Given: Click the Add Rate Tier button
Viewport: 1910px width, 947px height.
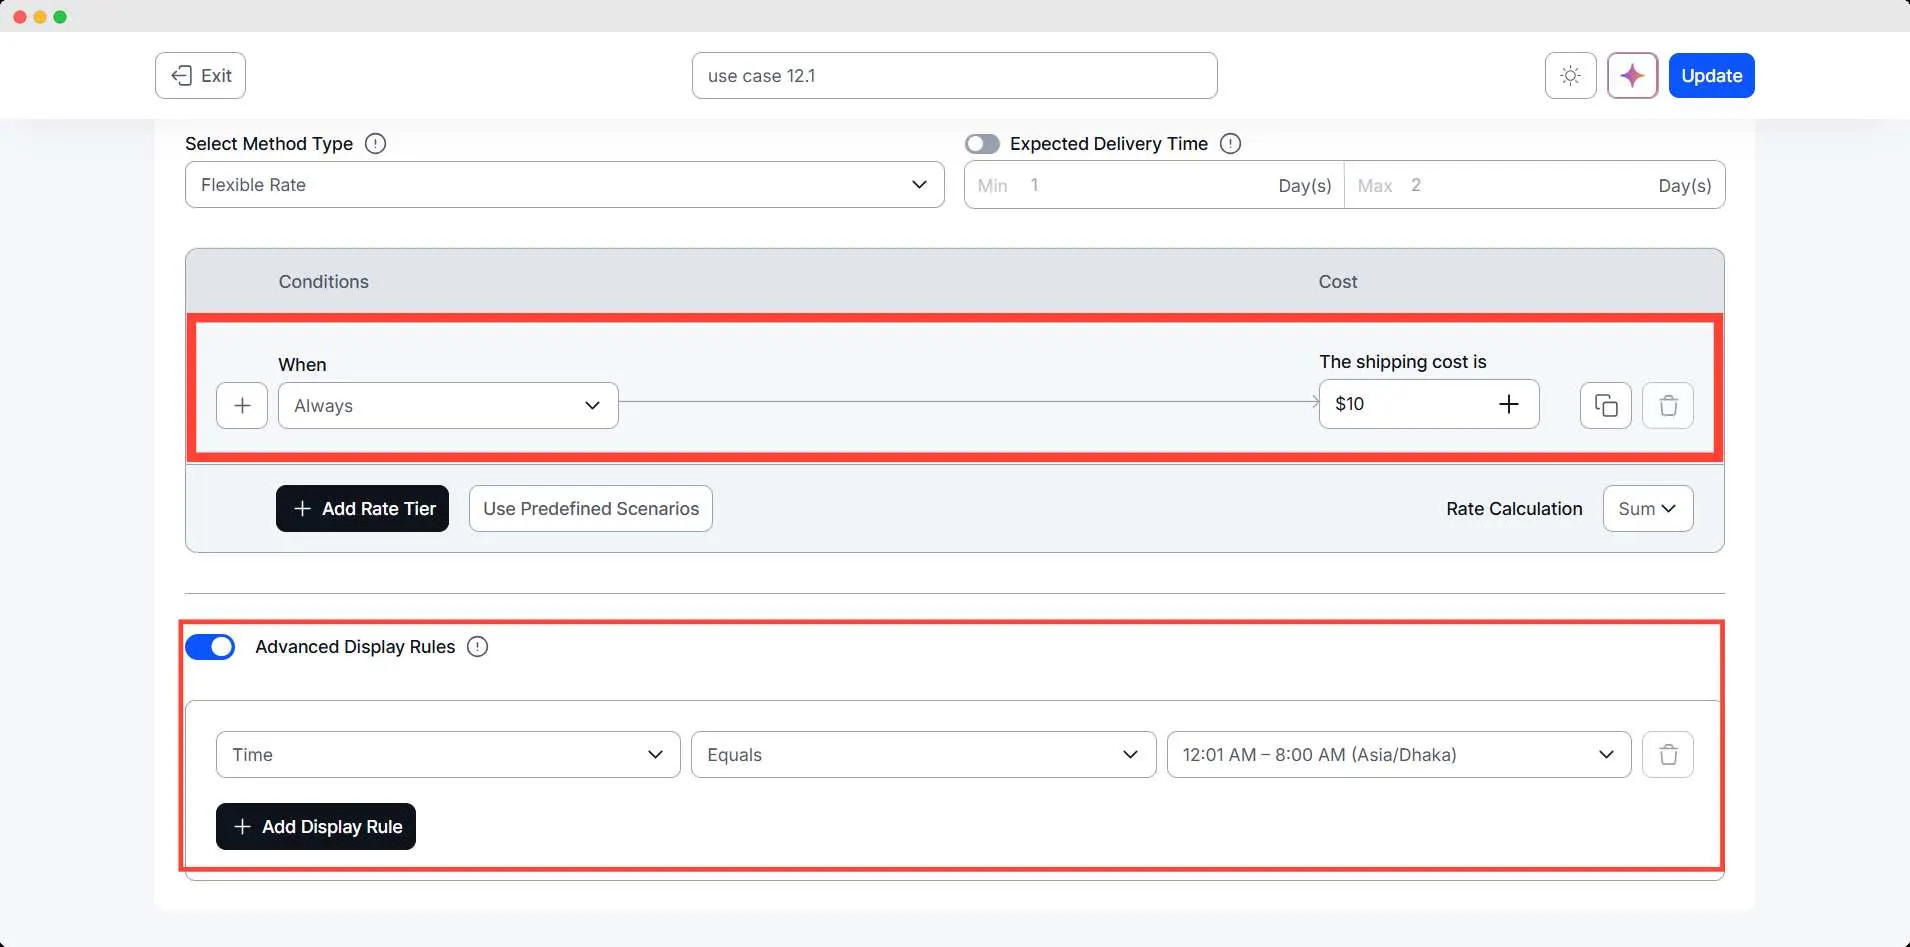Looking at the screenshot, I should click(x=362, y=508).
